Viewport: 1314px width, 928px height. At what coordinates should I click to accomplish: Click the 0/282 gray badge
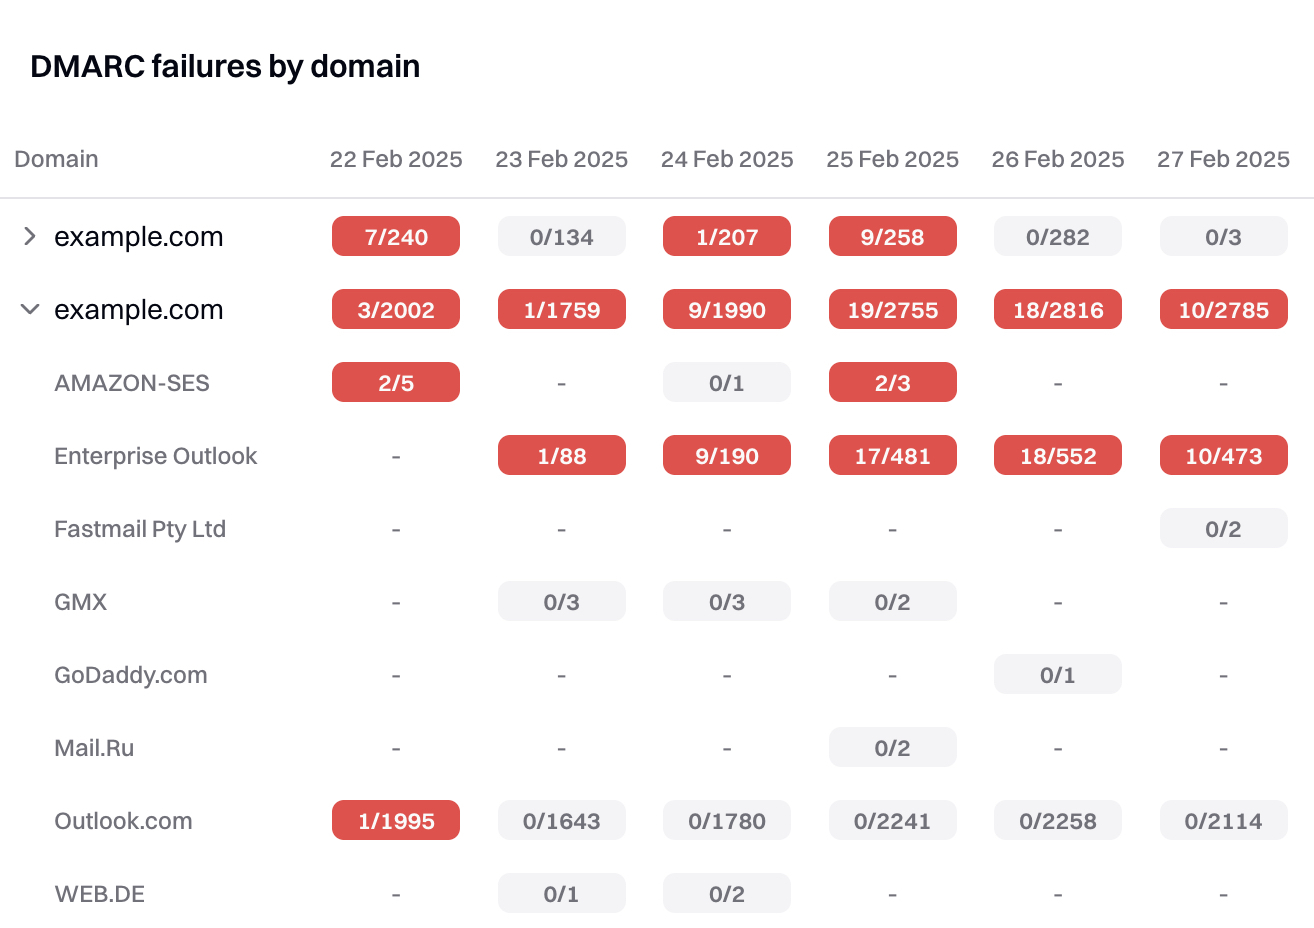click(x=1058, y=236)
